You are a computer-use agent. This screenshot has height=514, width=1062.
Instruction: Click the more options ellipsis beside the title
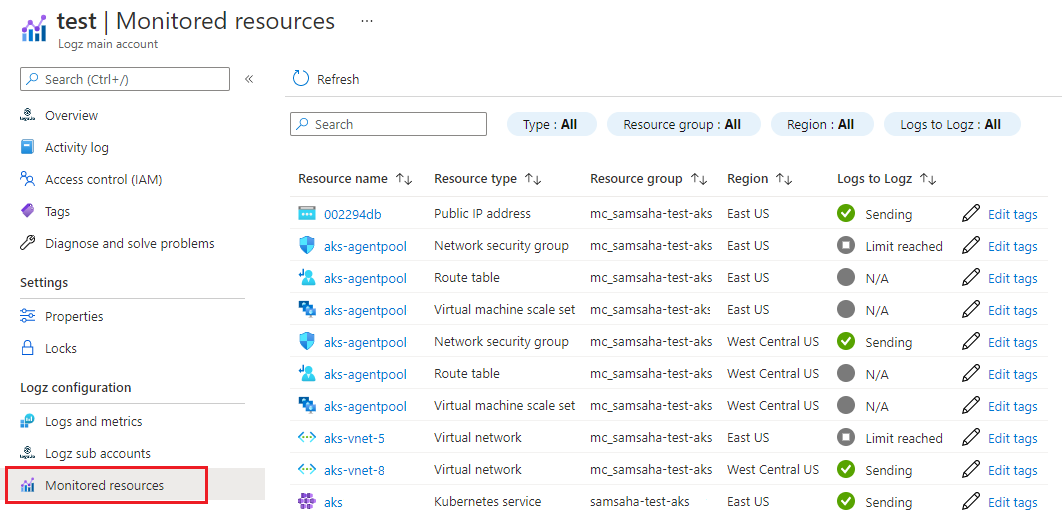pyautogui.click(x=367, y=21)
